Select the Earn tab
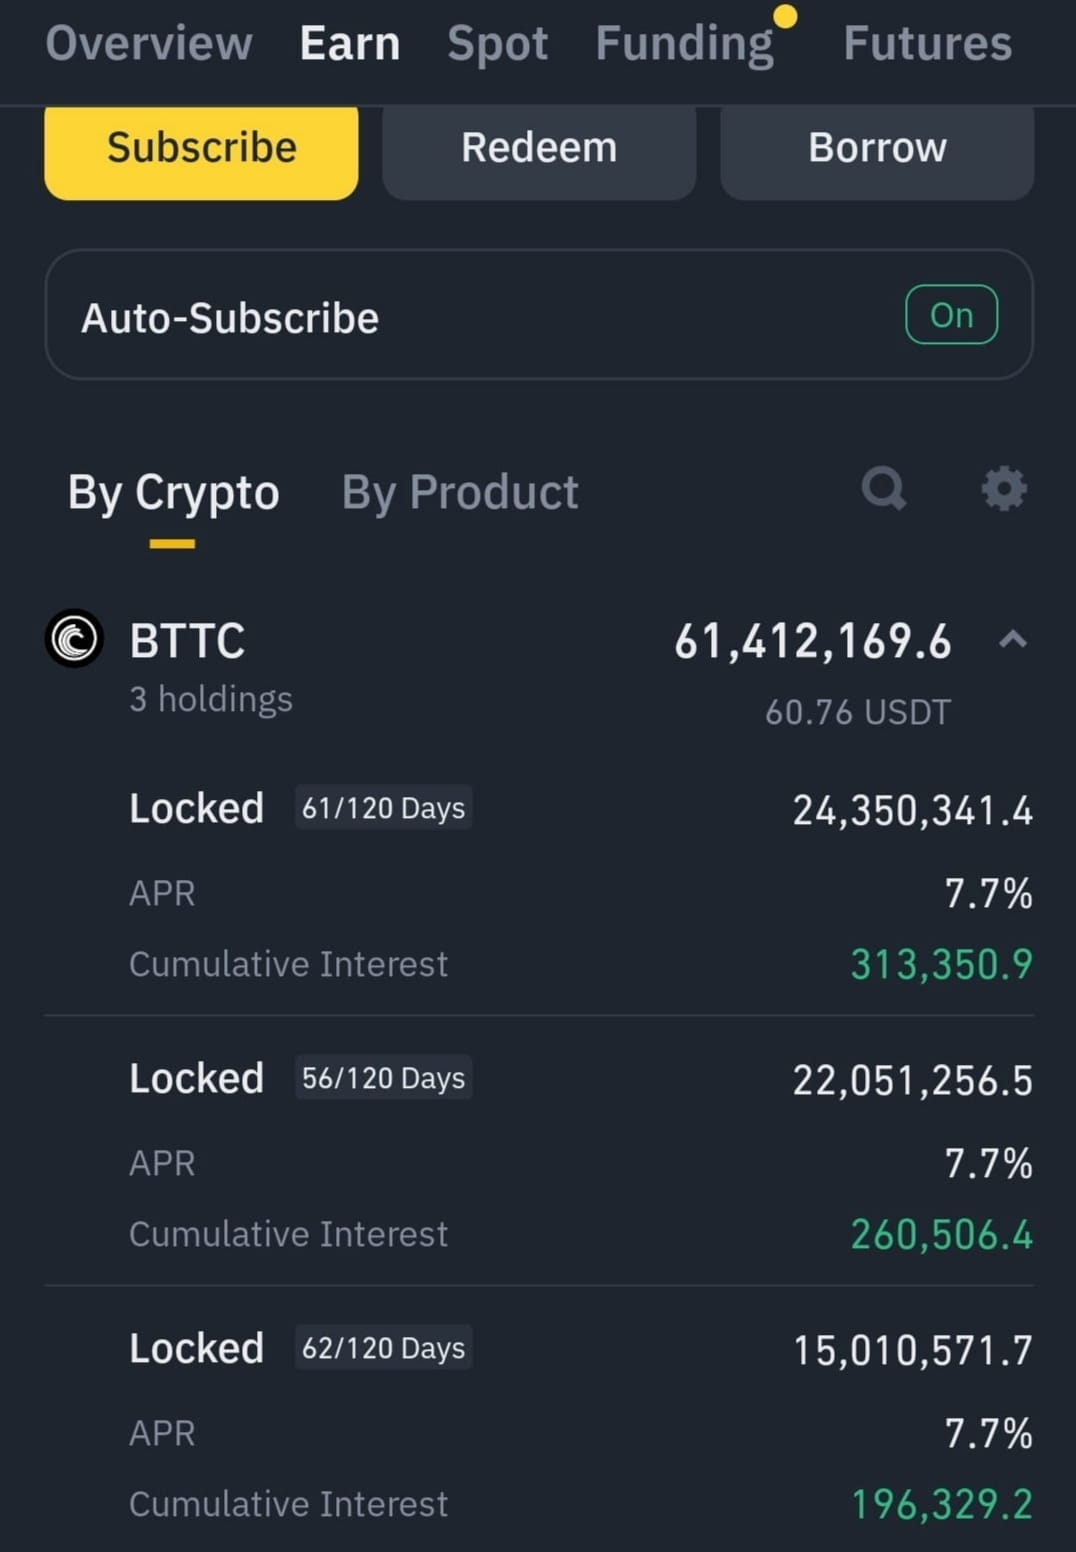 (350, 43)
